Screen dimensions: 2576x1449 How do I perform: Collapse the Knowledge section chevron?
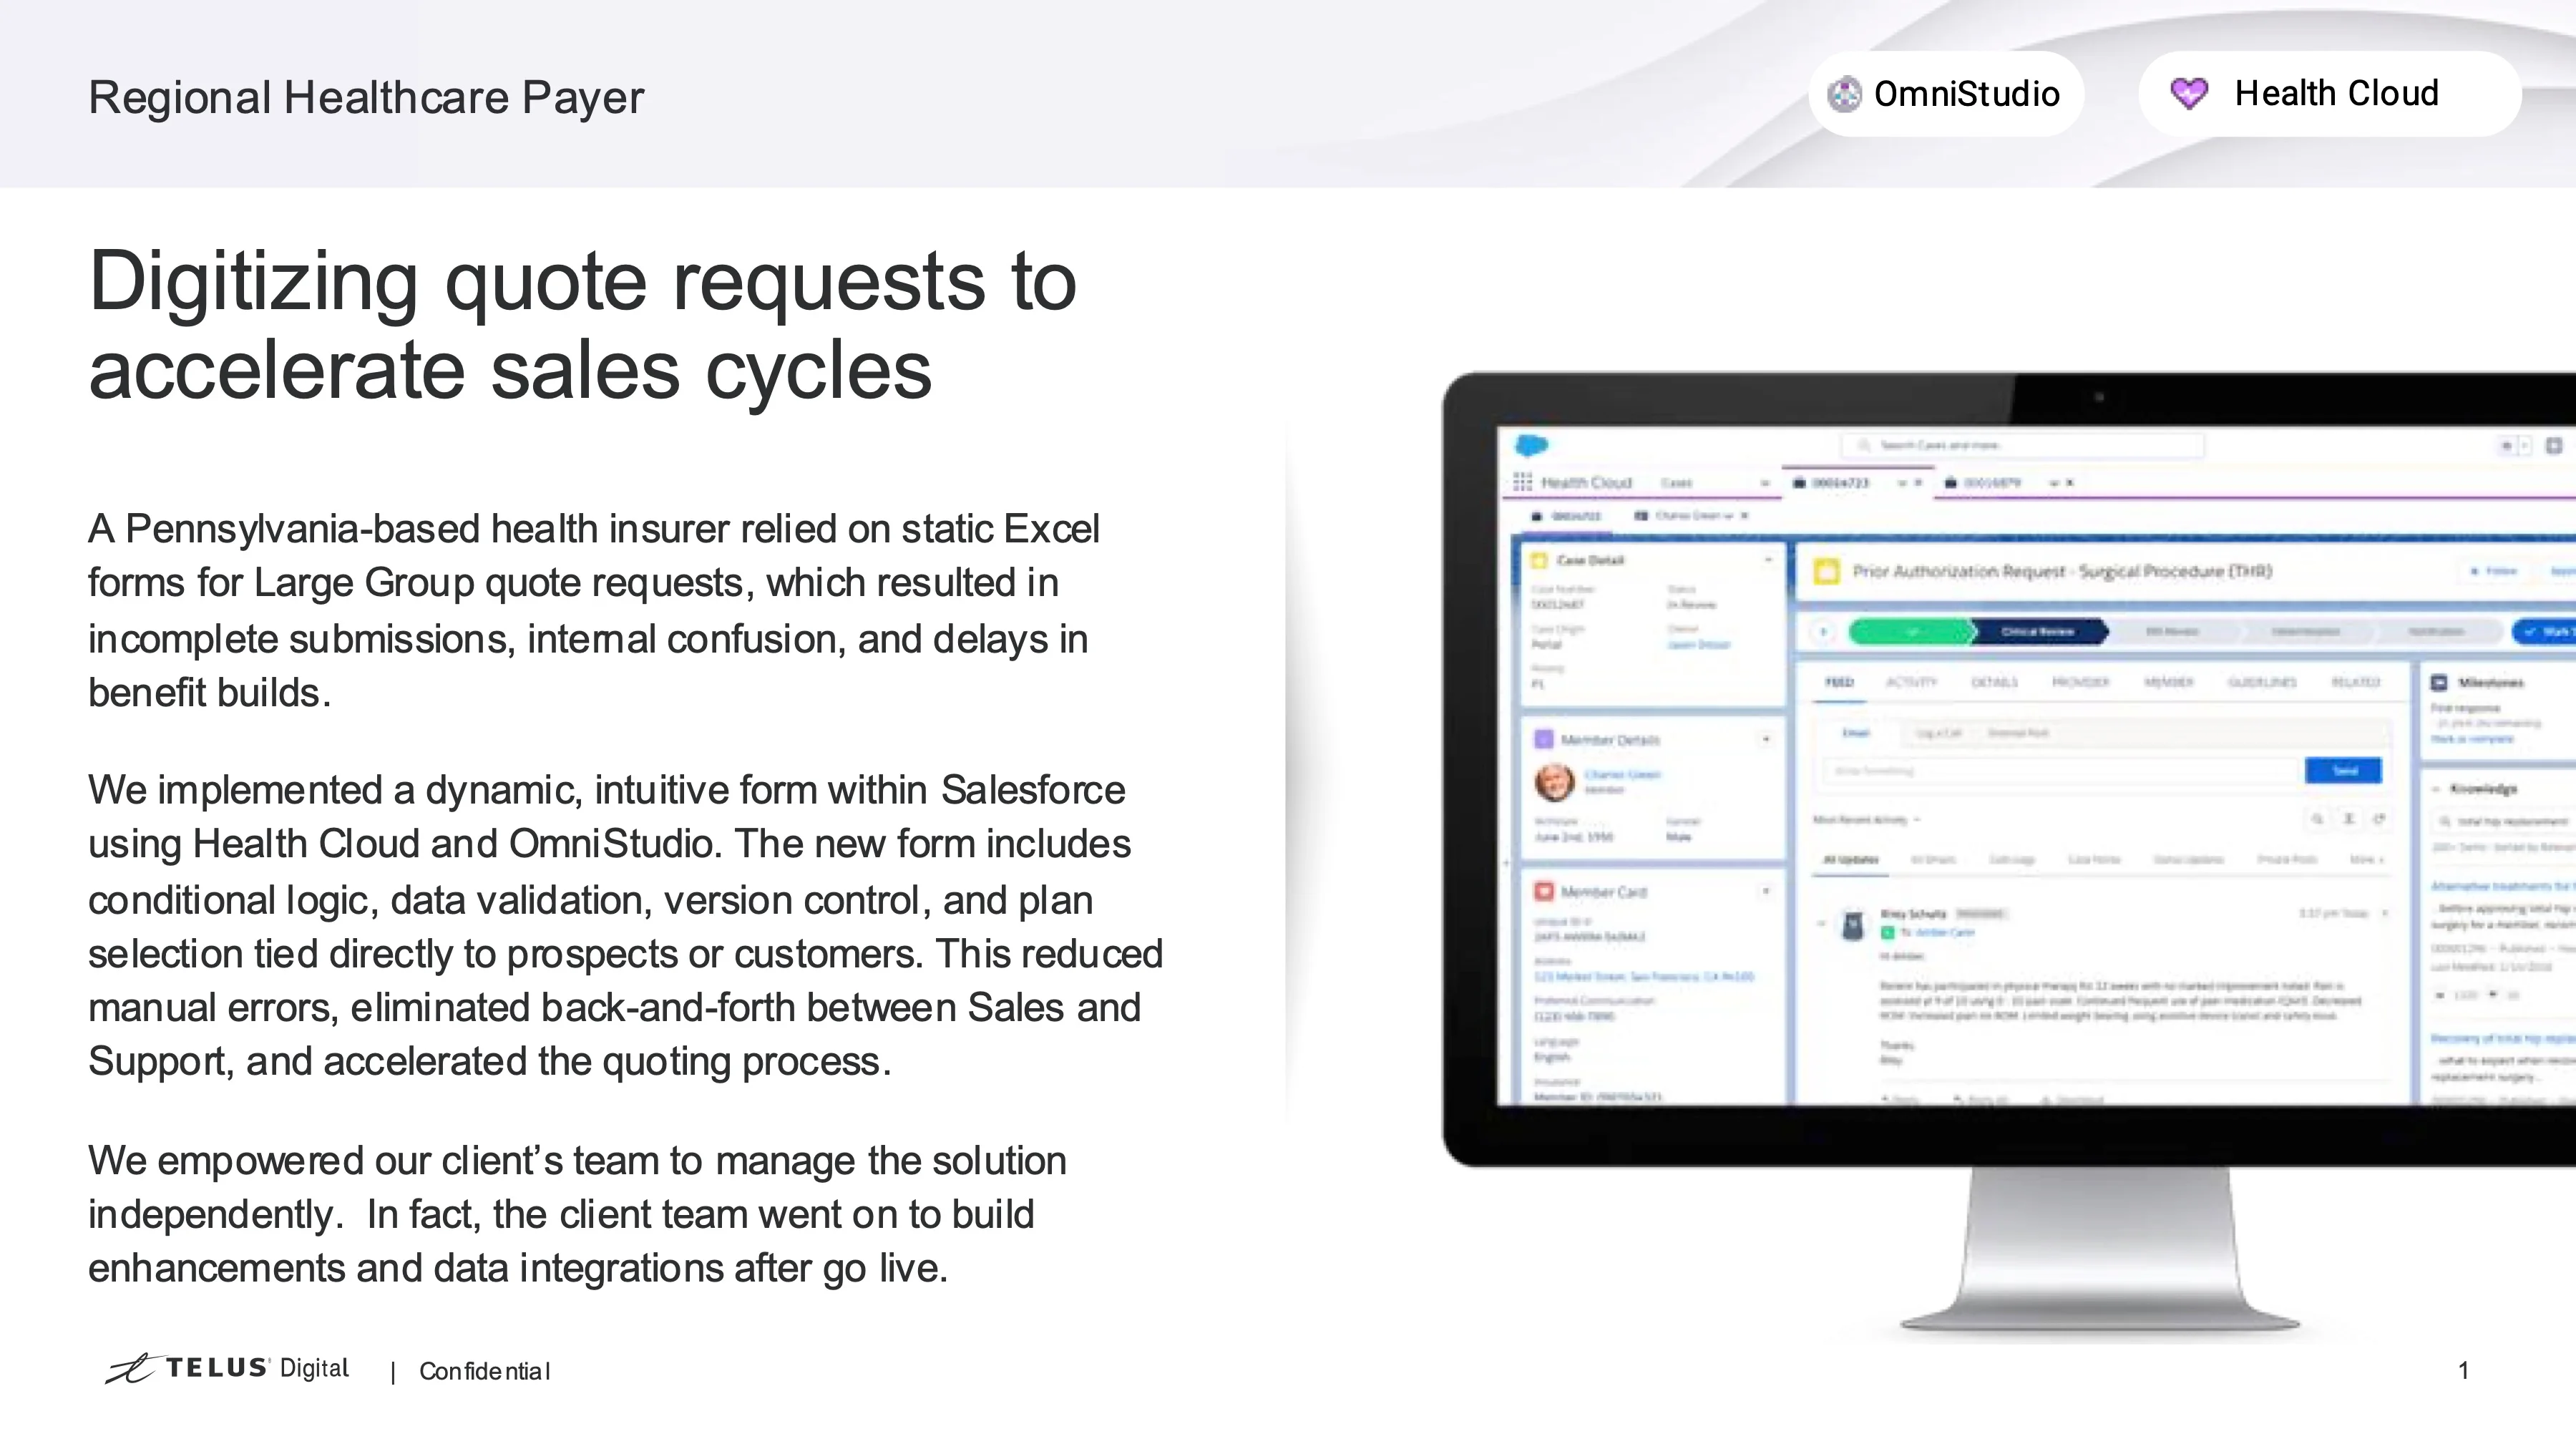pos(2436,789)
